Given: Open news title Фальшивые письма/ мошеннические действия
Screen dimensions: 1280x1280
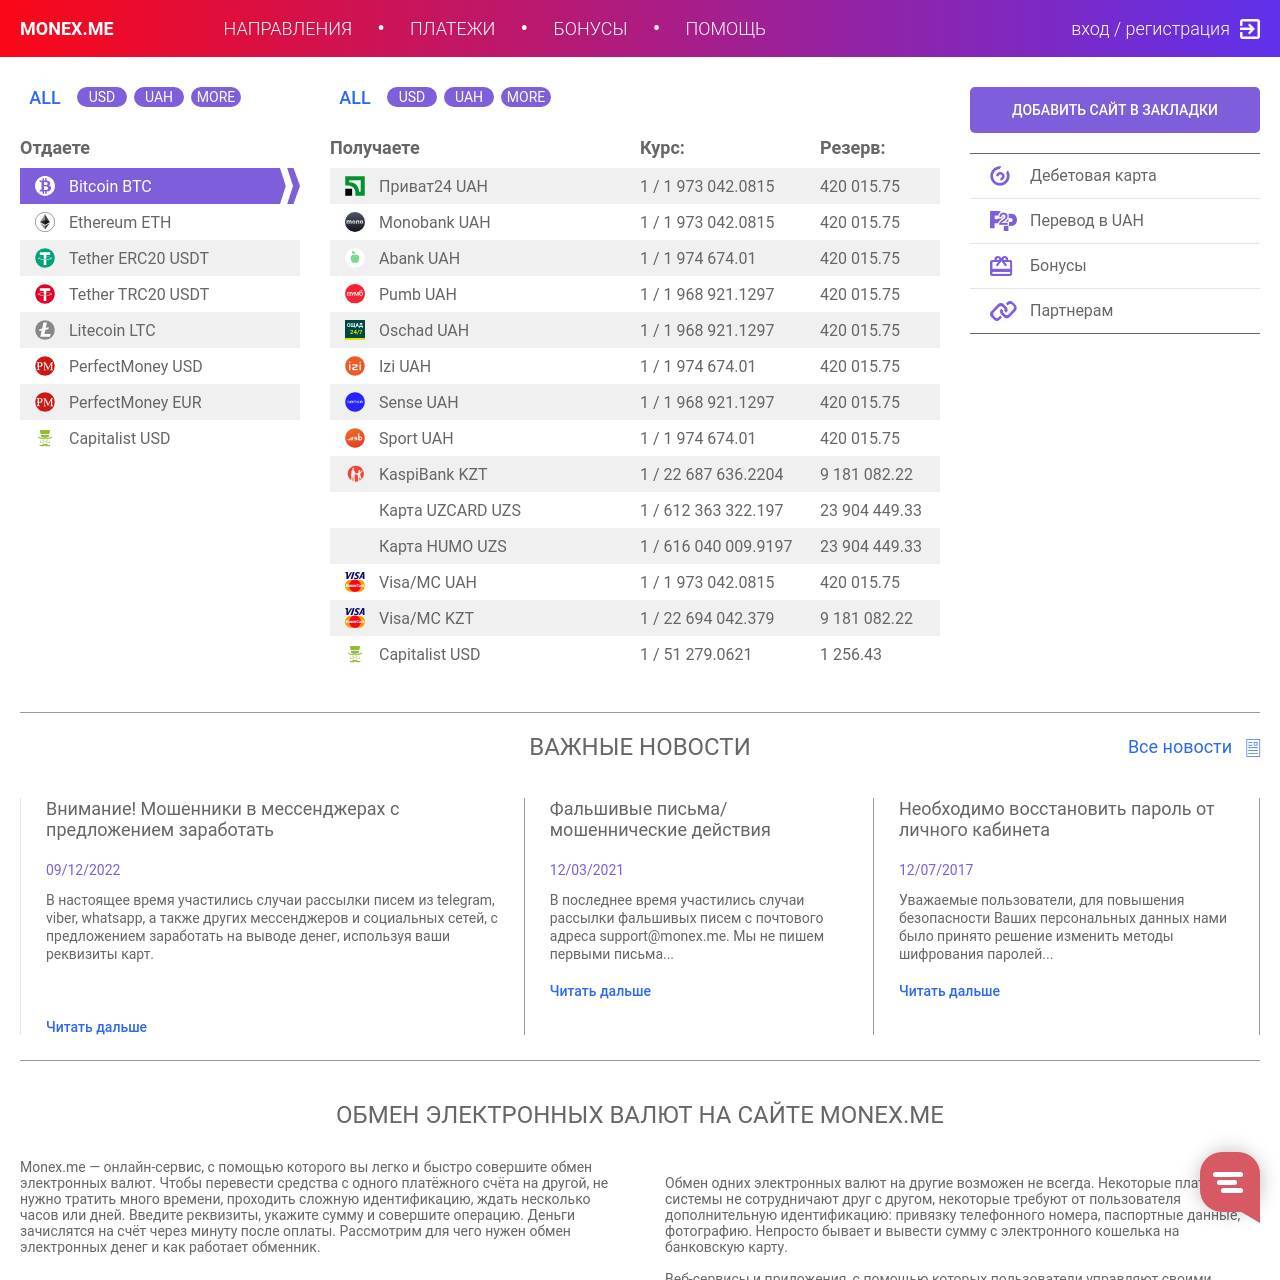Looking at the screenshot, I should pyautogui.click(x=660, y=819).
